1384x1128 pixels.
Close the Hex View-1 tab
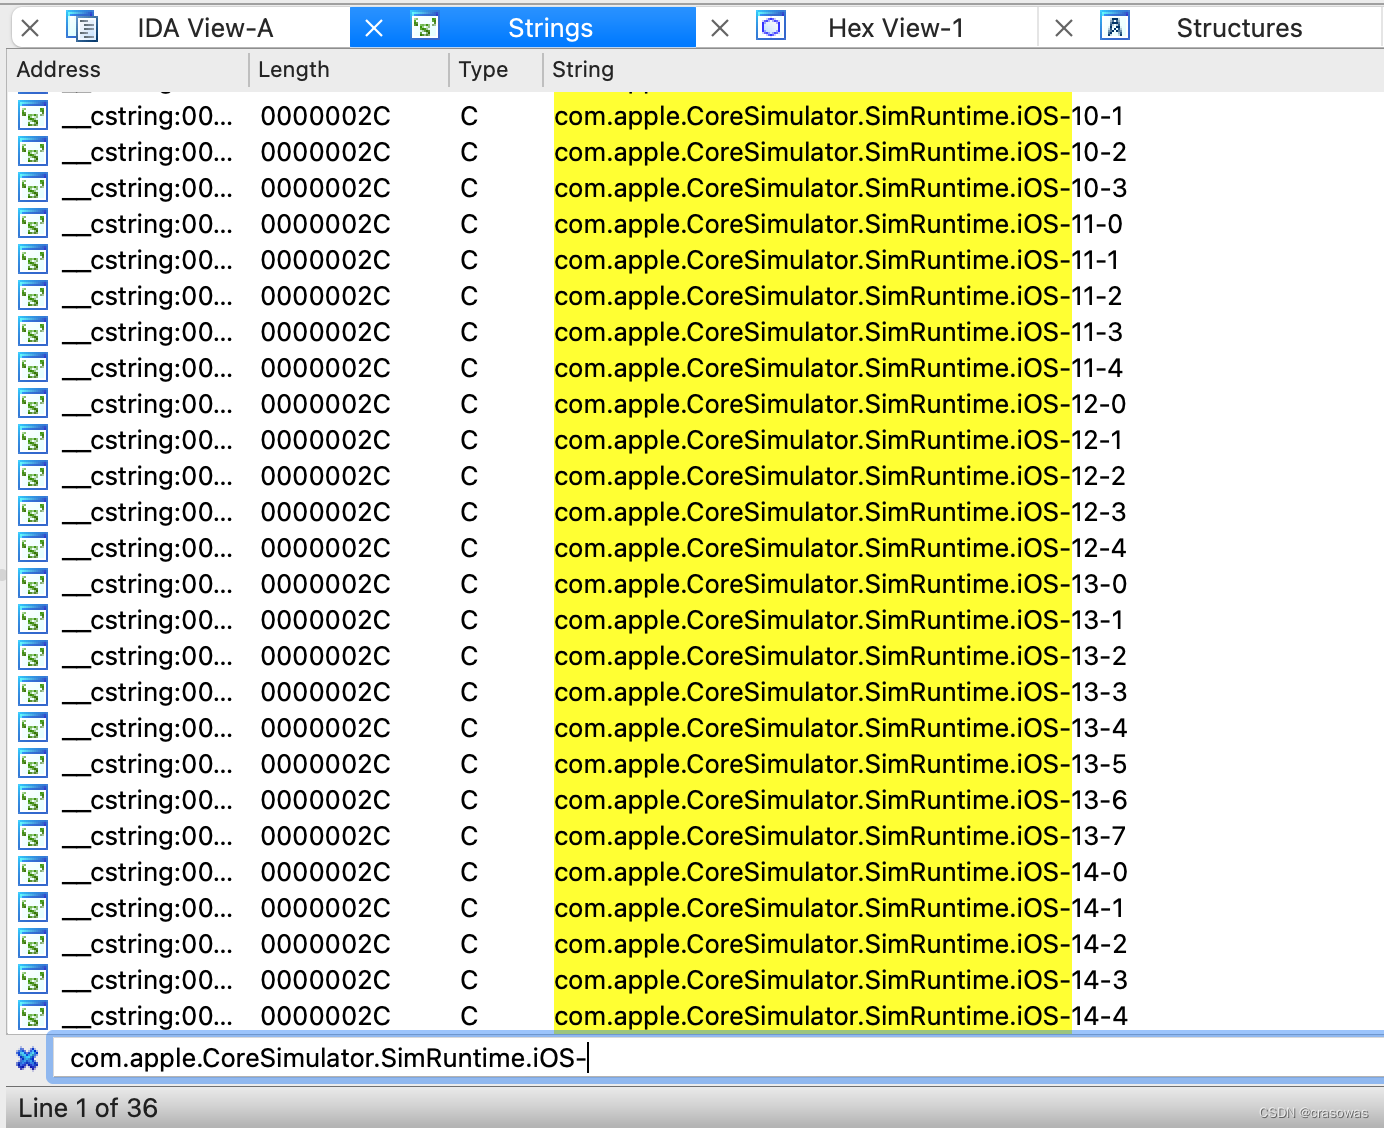pyautogui.click(x=720, y=28)
